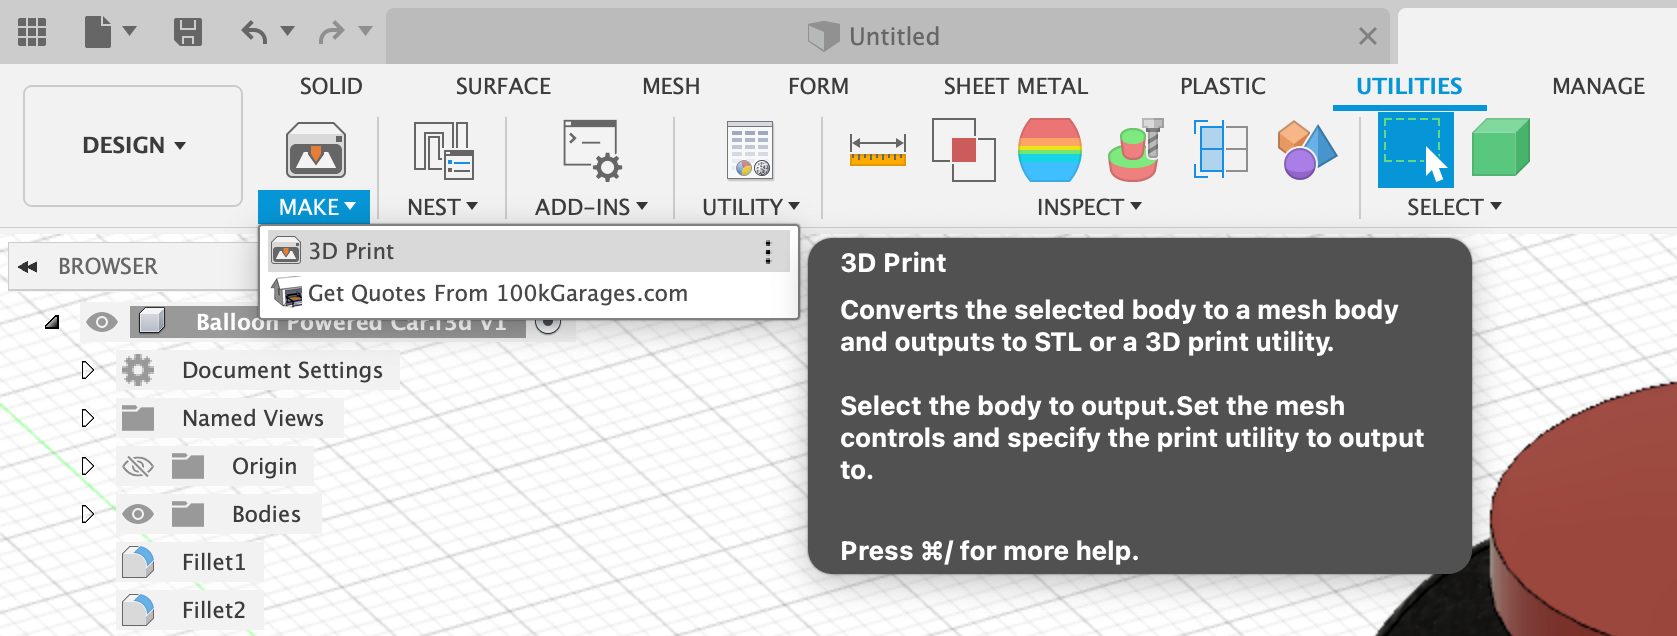Open the File menu dropdown arrow
The image size is (1677, 636).
pos(129,31)
